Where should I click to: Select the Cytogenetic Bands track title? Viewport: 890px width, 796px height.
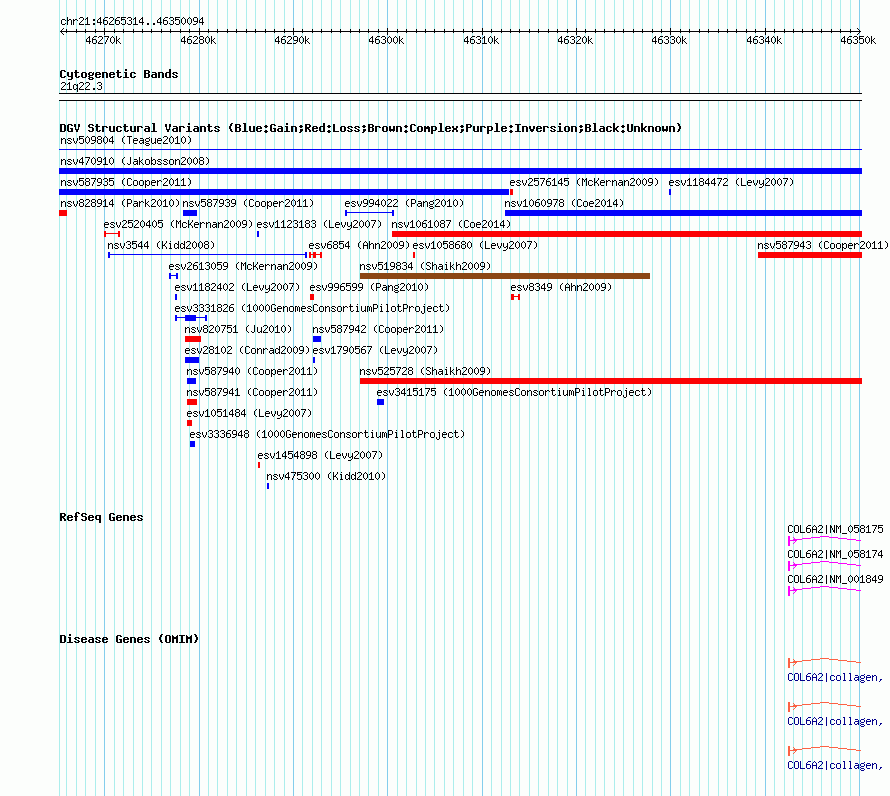[x=119, y=74]
